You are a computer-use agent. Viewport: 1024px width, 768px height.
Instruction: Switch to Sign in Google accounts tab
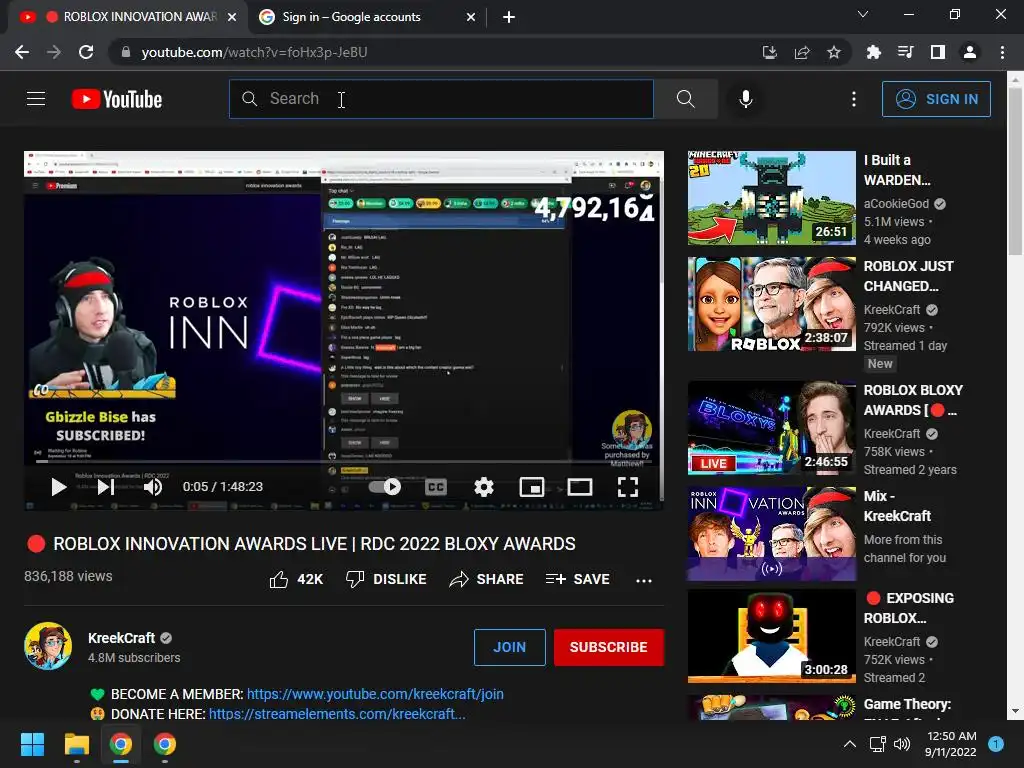pyautogui.click(x=366, y=17)
